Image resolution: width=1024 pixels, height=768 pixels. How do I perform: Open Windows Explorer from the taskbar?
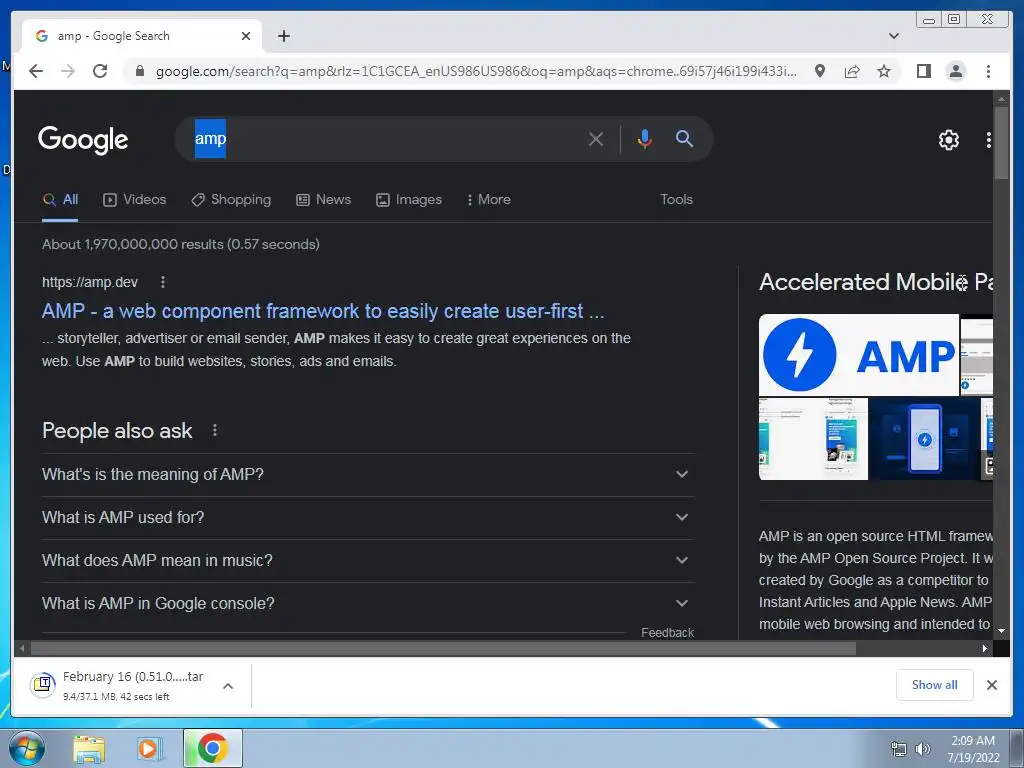(89, 748)
